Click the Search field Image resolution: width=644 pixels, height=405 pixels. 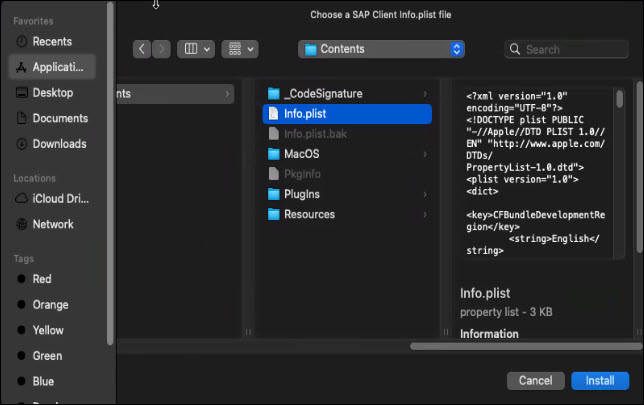point(566,50)
